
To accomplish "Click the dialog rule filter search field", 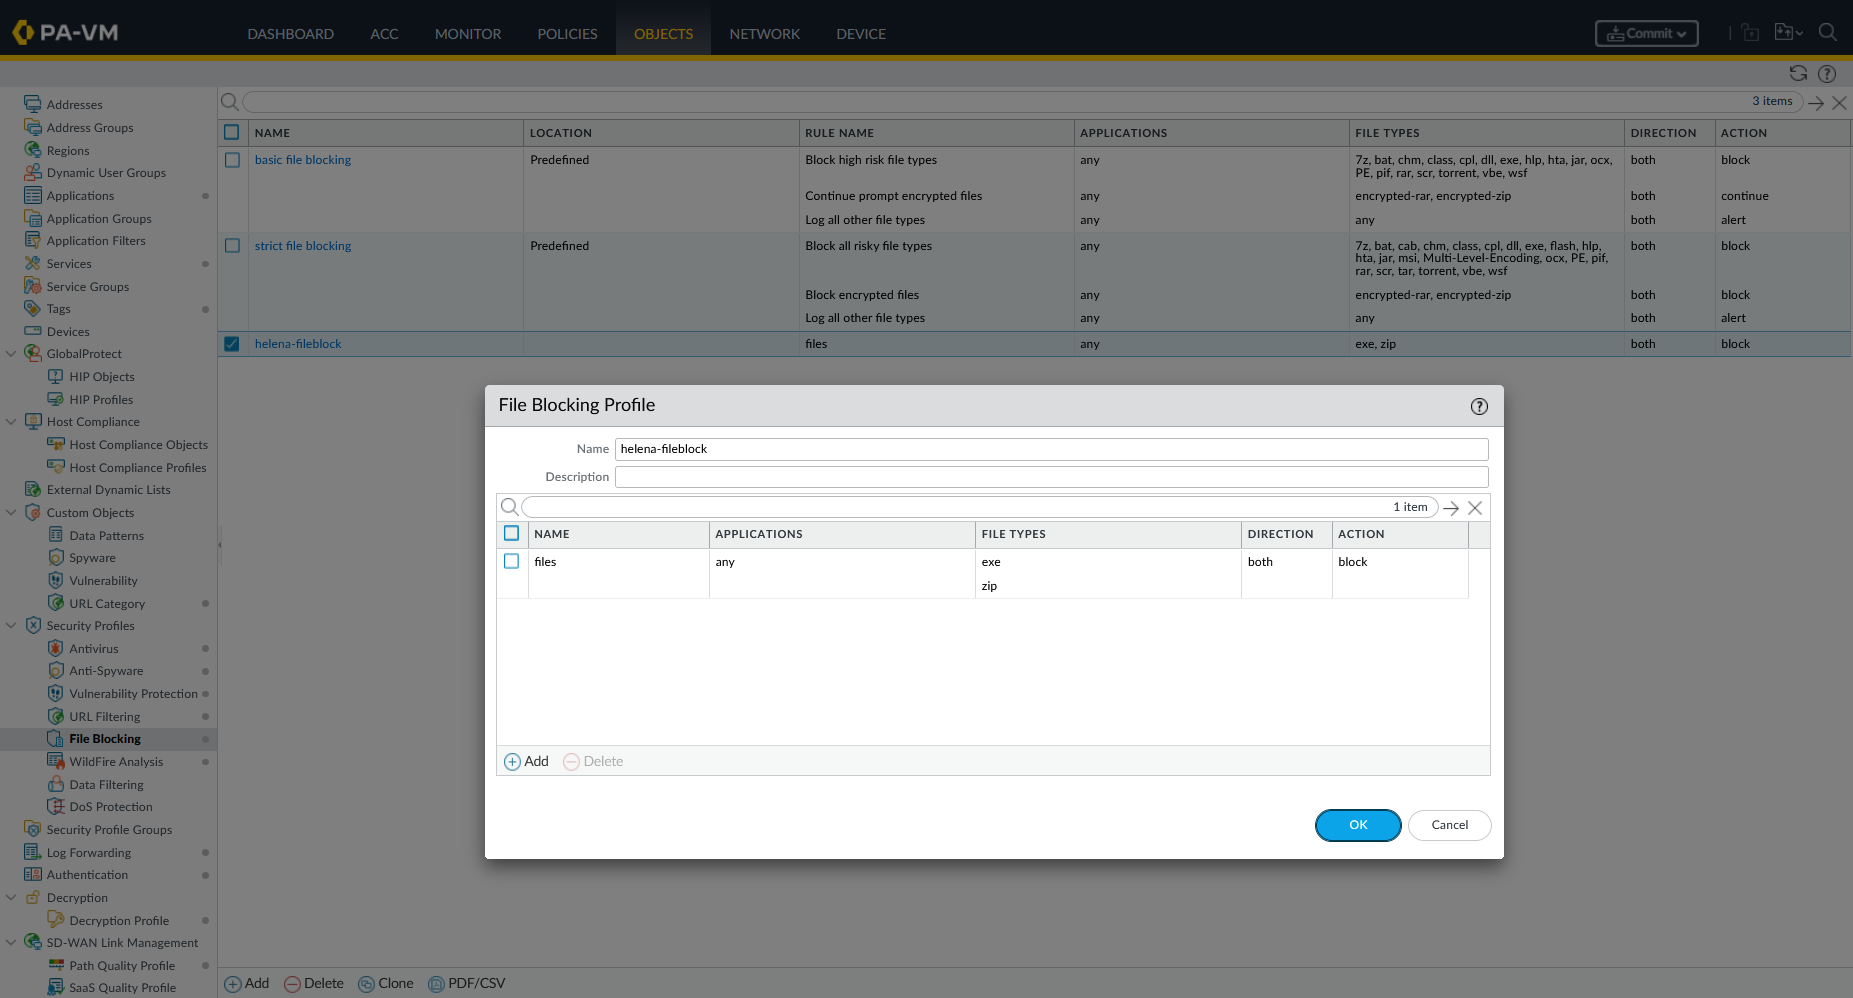I will 980,507.
